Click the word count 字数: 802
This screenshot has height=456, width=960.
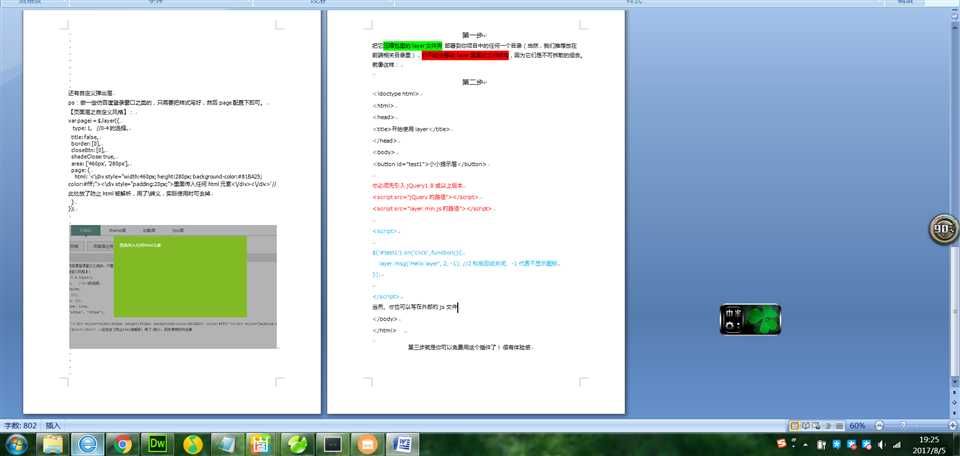(x=21, y=425)
